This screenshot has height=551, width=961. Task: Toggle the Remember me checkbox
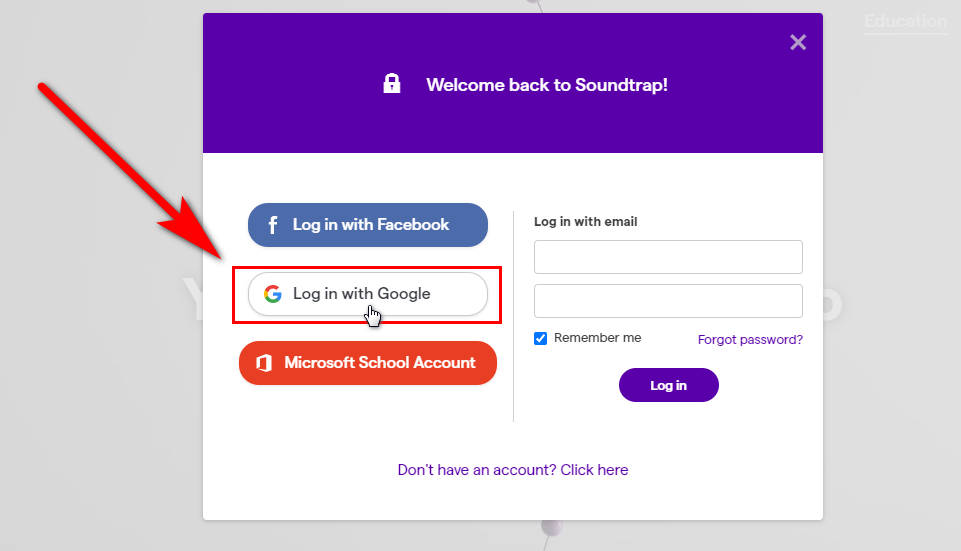coord(541,338)
